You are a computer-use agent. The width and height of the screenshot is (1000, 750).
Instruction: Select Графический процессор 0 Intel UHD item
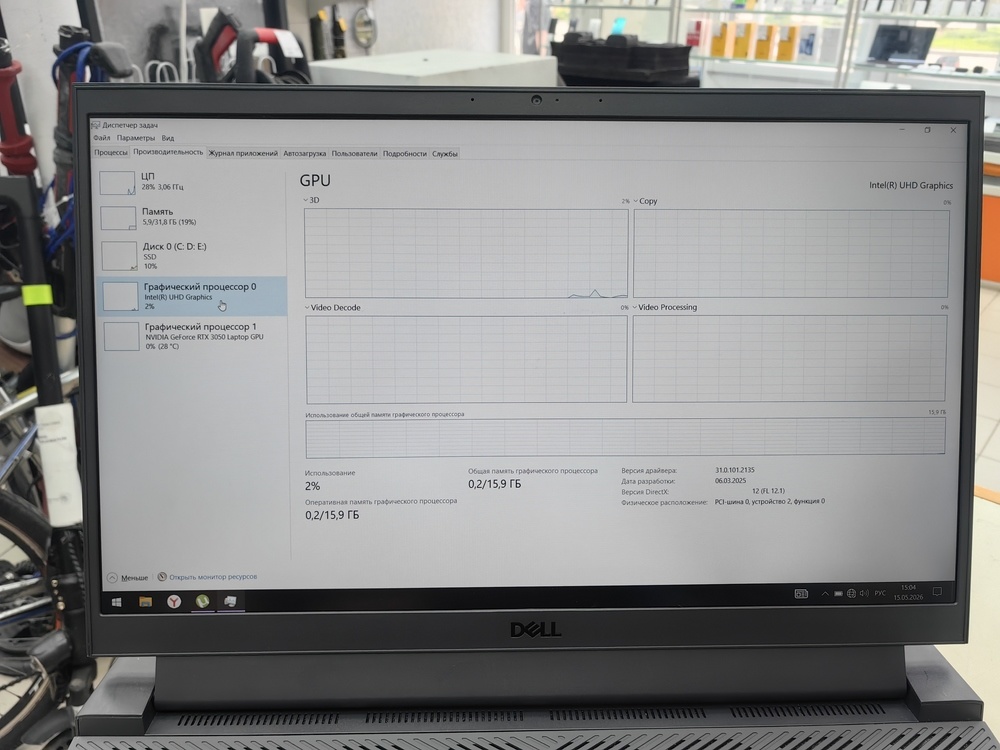pyautogui.click(x=194, y=296)
